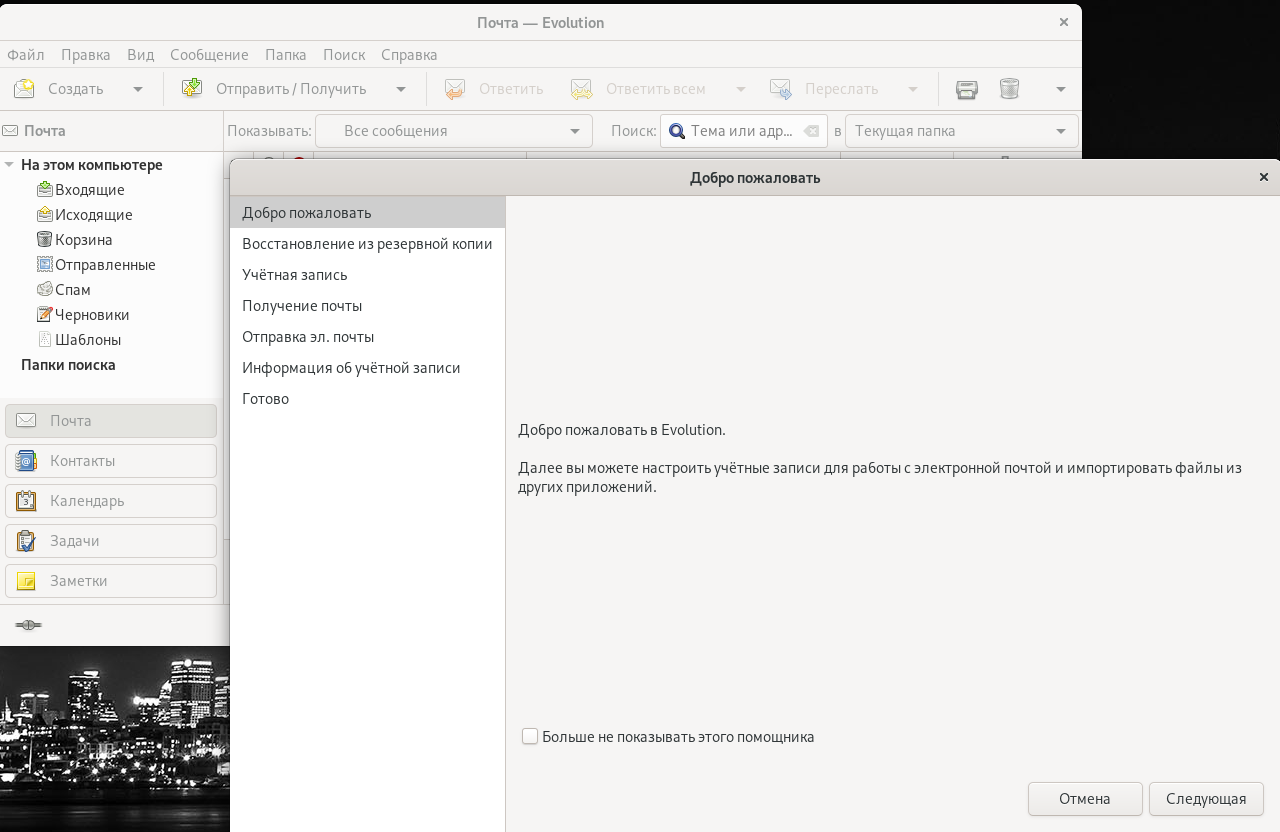The height and width of the screenshot is (832, 1280).
Task: Select the Отправленные folder
Action: pyautogui.click(x=105, y=265)
